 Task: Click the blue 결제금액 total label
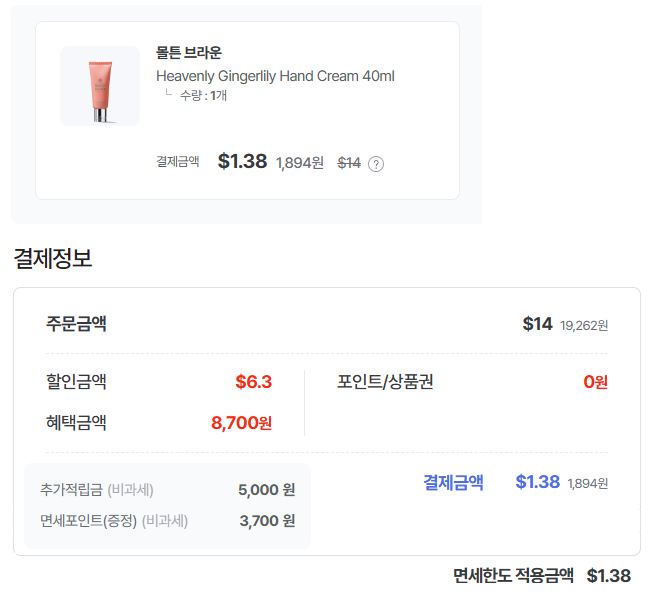(x=453, y=482)
